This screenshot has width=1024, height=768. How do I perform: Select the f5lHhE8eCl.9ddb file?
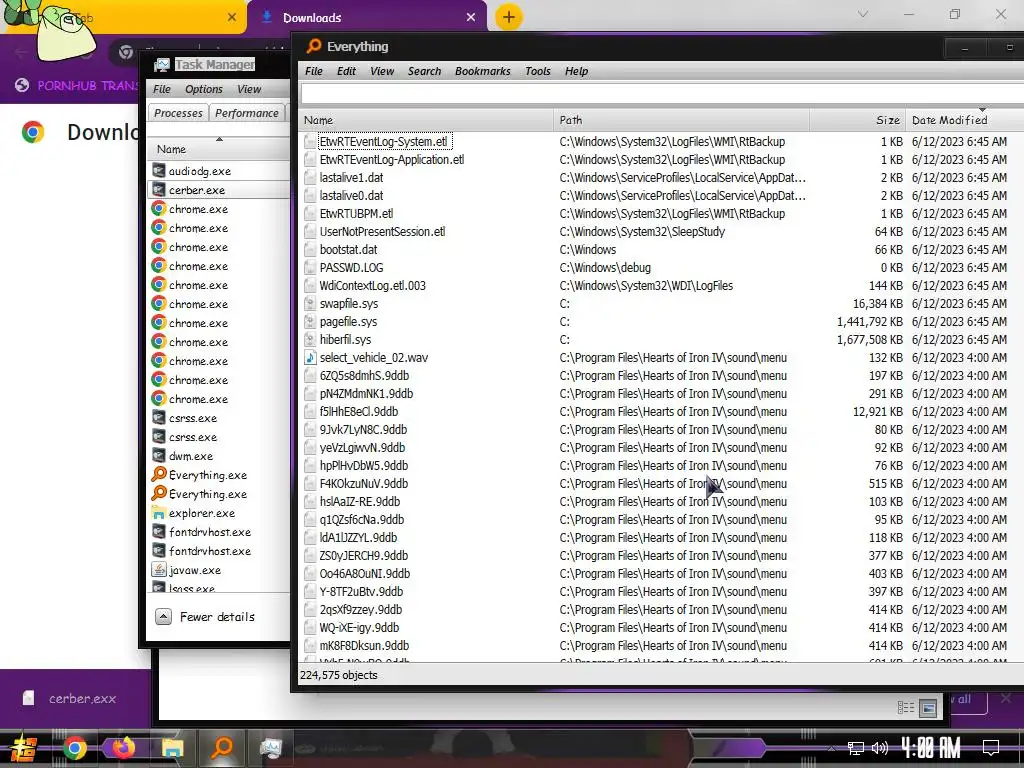point(359,411)
